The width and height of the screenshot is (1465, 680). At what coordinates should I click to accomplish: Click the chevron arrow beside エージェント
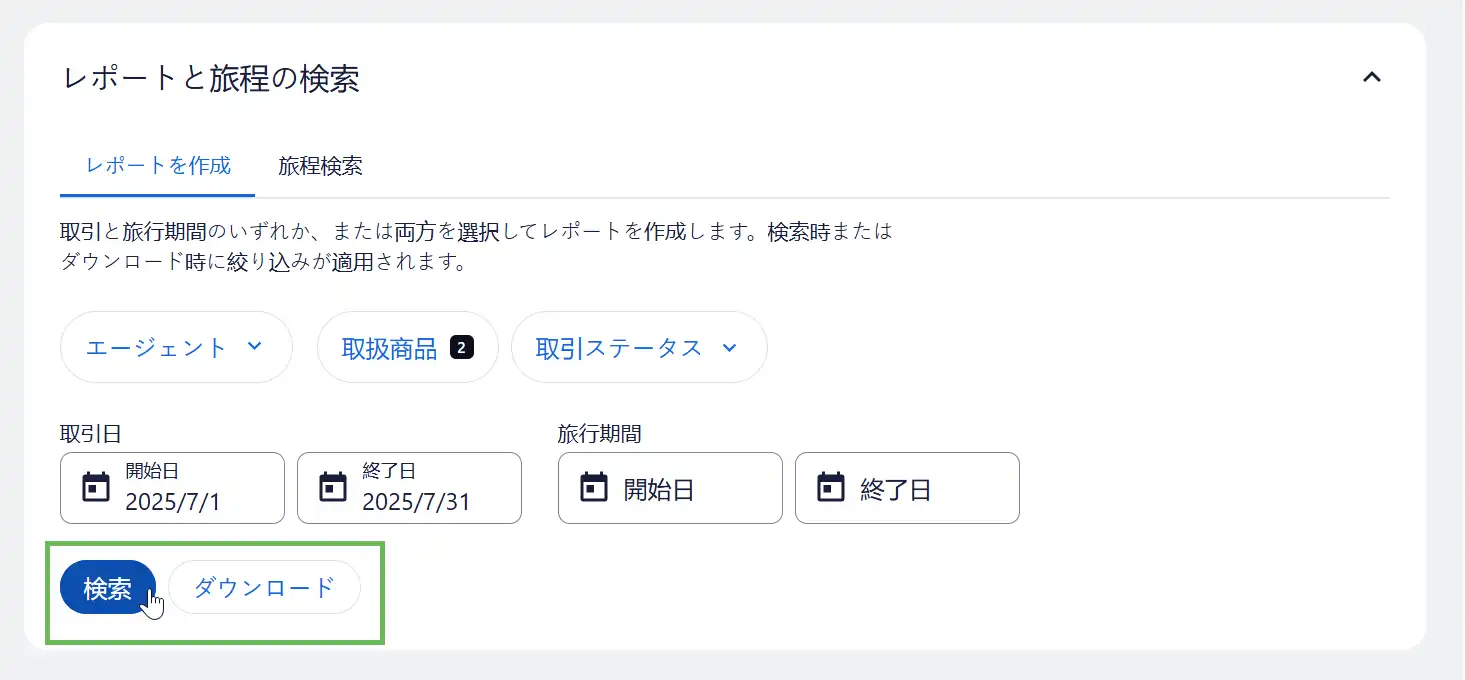(254, 346)
